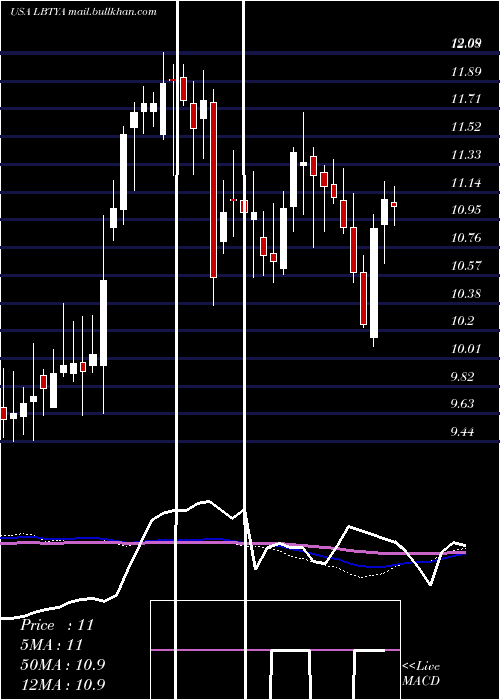Click the 9.82 price level label
The height and width of the screenshot is (700, 500).
(x=462, y=376)
